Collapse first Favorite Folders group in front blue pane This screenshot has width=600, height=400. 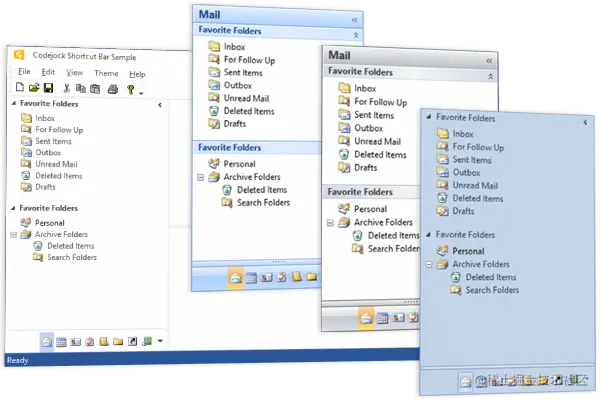(429, 117)
